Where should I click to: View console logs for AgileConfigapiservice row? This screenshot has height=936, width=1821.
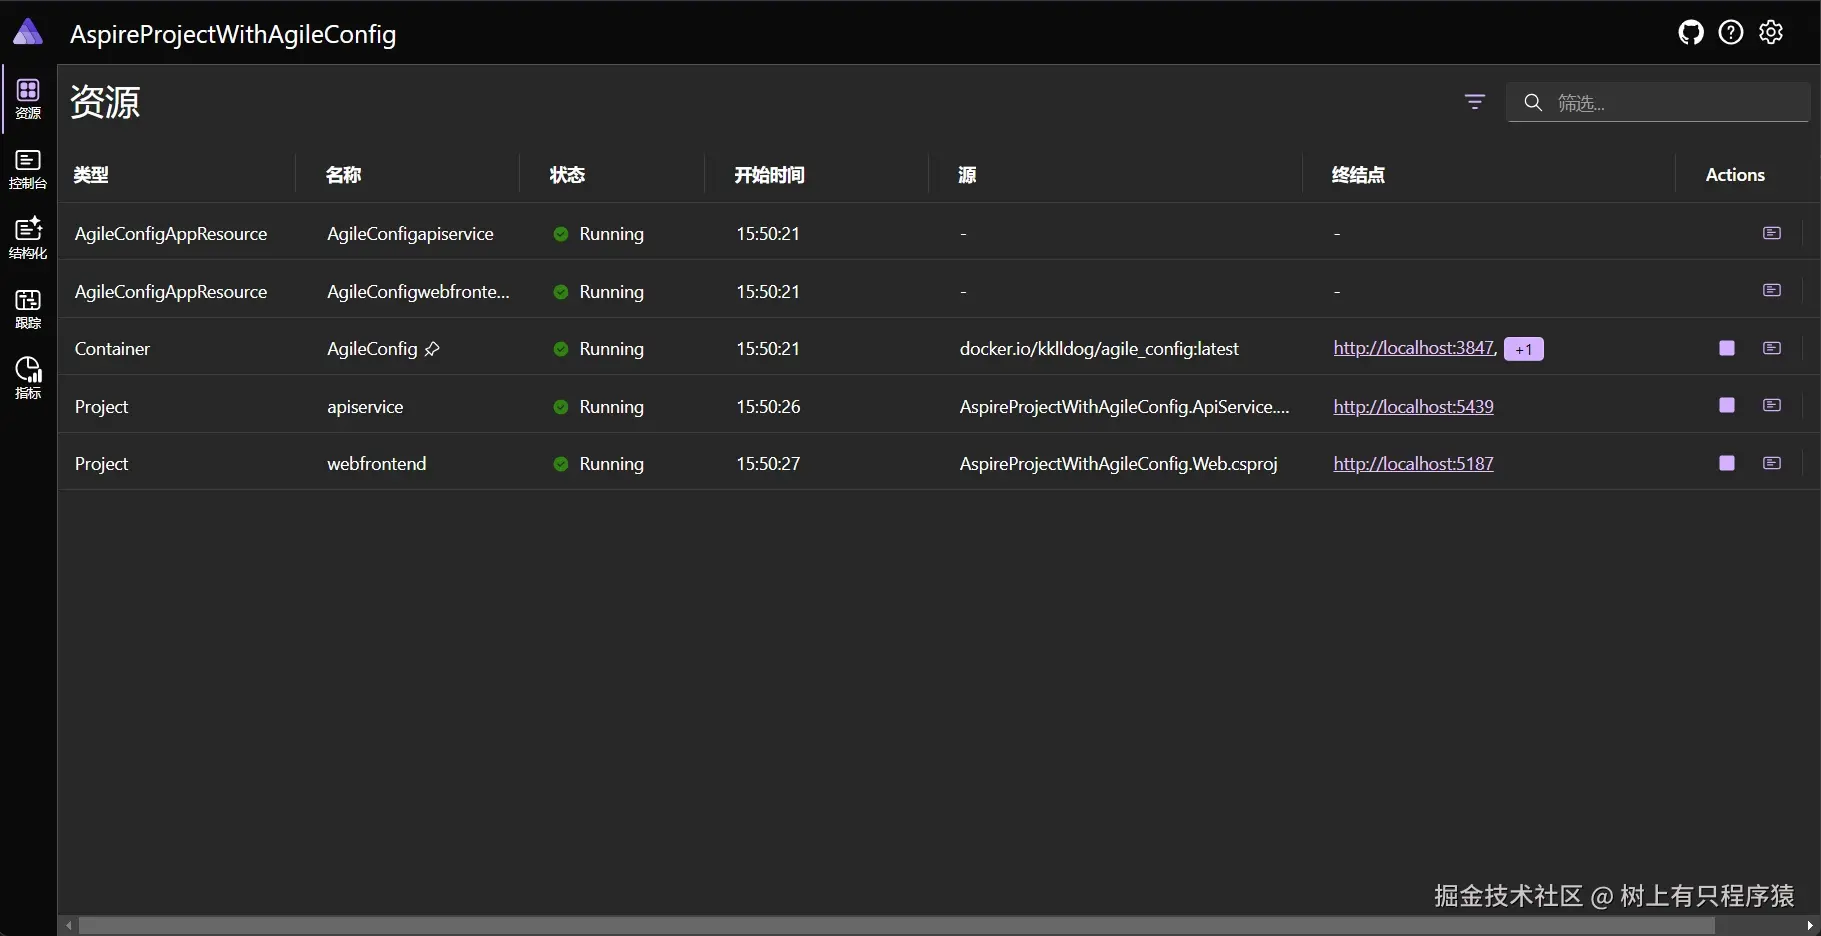click(x=1772, y=233)
